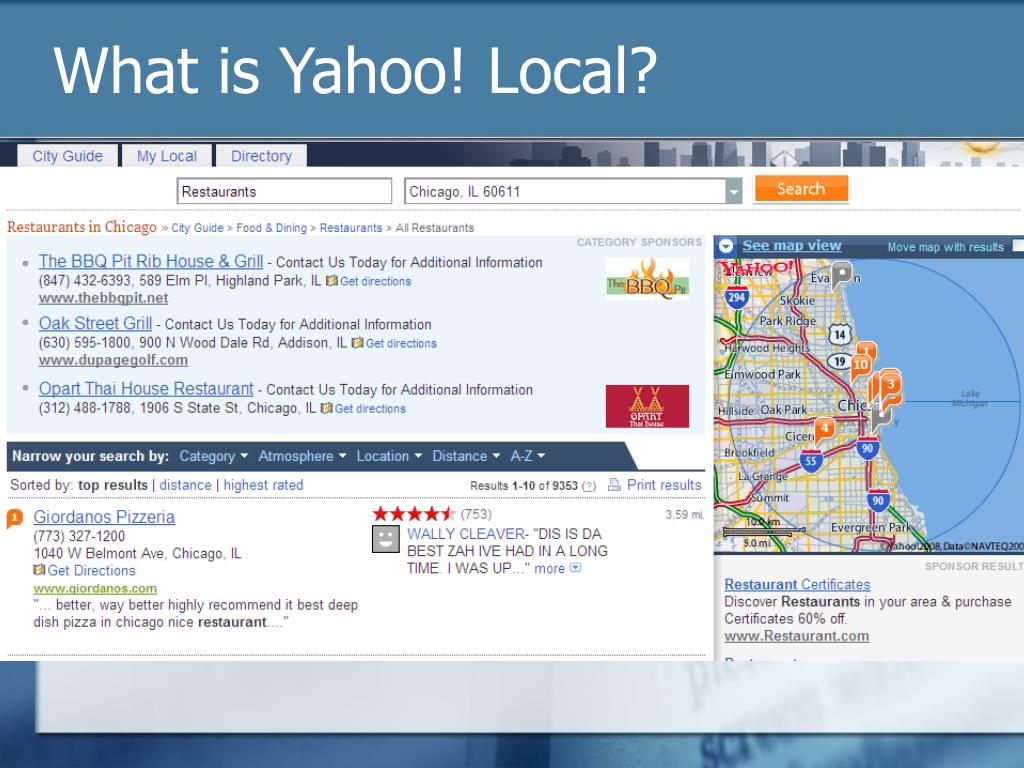Expand the location field dropdown arrow
Screen dimensions: 1024x768
734,191
